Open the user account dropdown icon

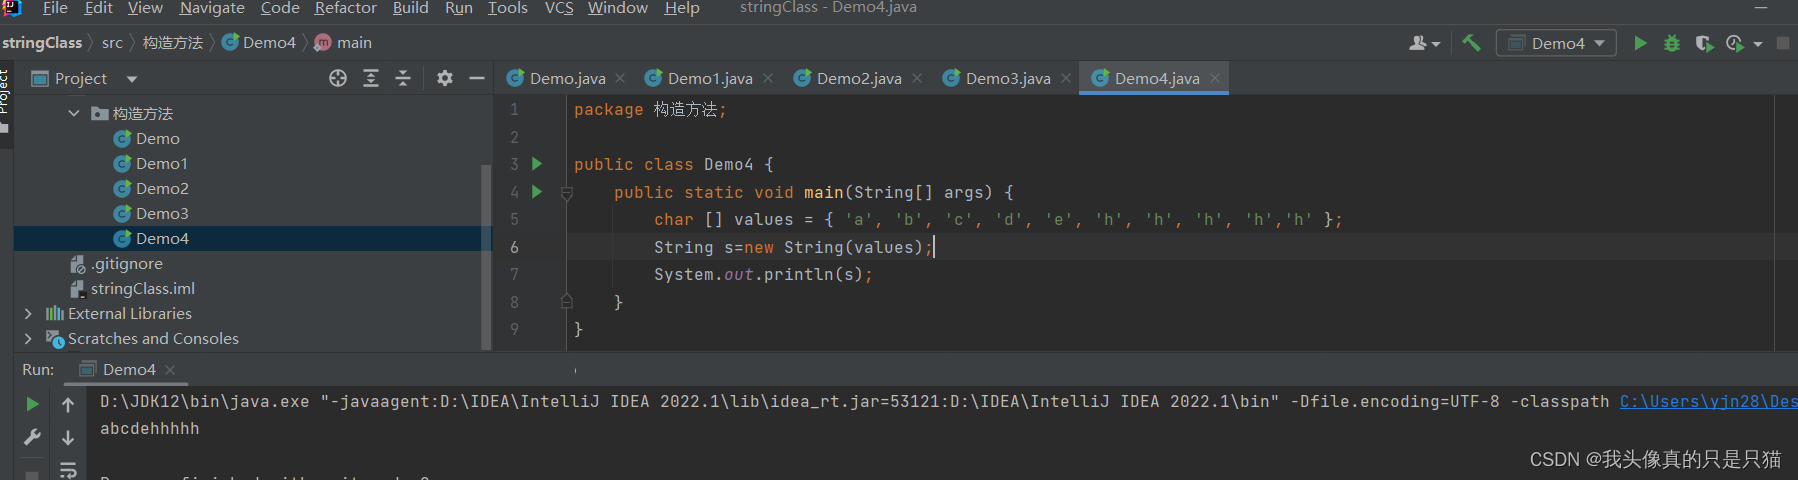(x=1424, y=43)
